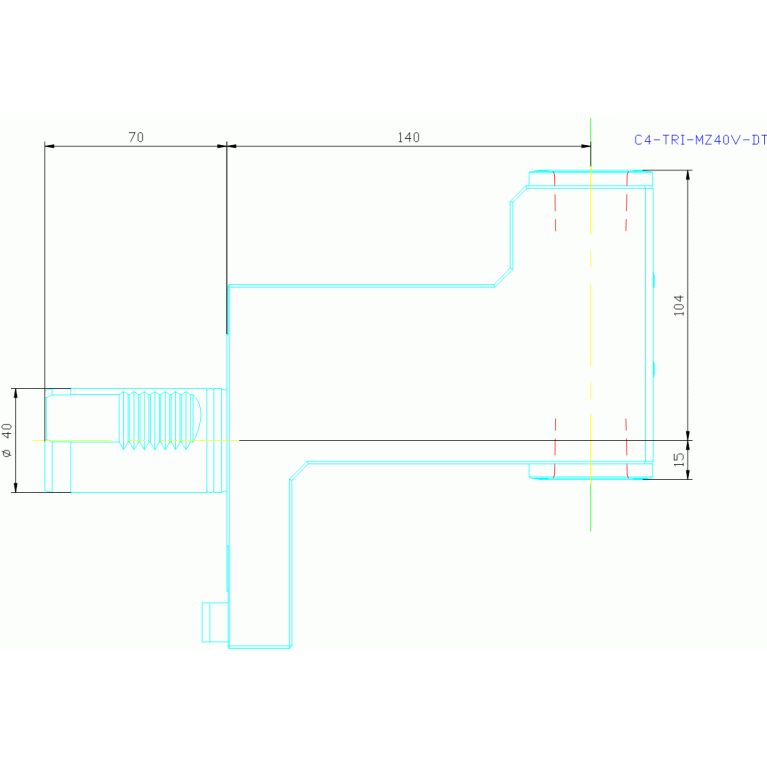Screen dimensions: 767x767
Task: Select the top flange rectangle of the holder
Action: click(x=590, y=179)
